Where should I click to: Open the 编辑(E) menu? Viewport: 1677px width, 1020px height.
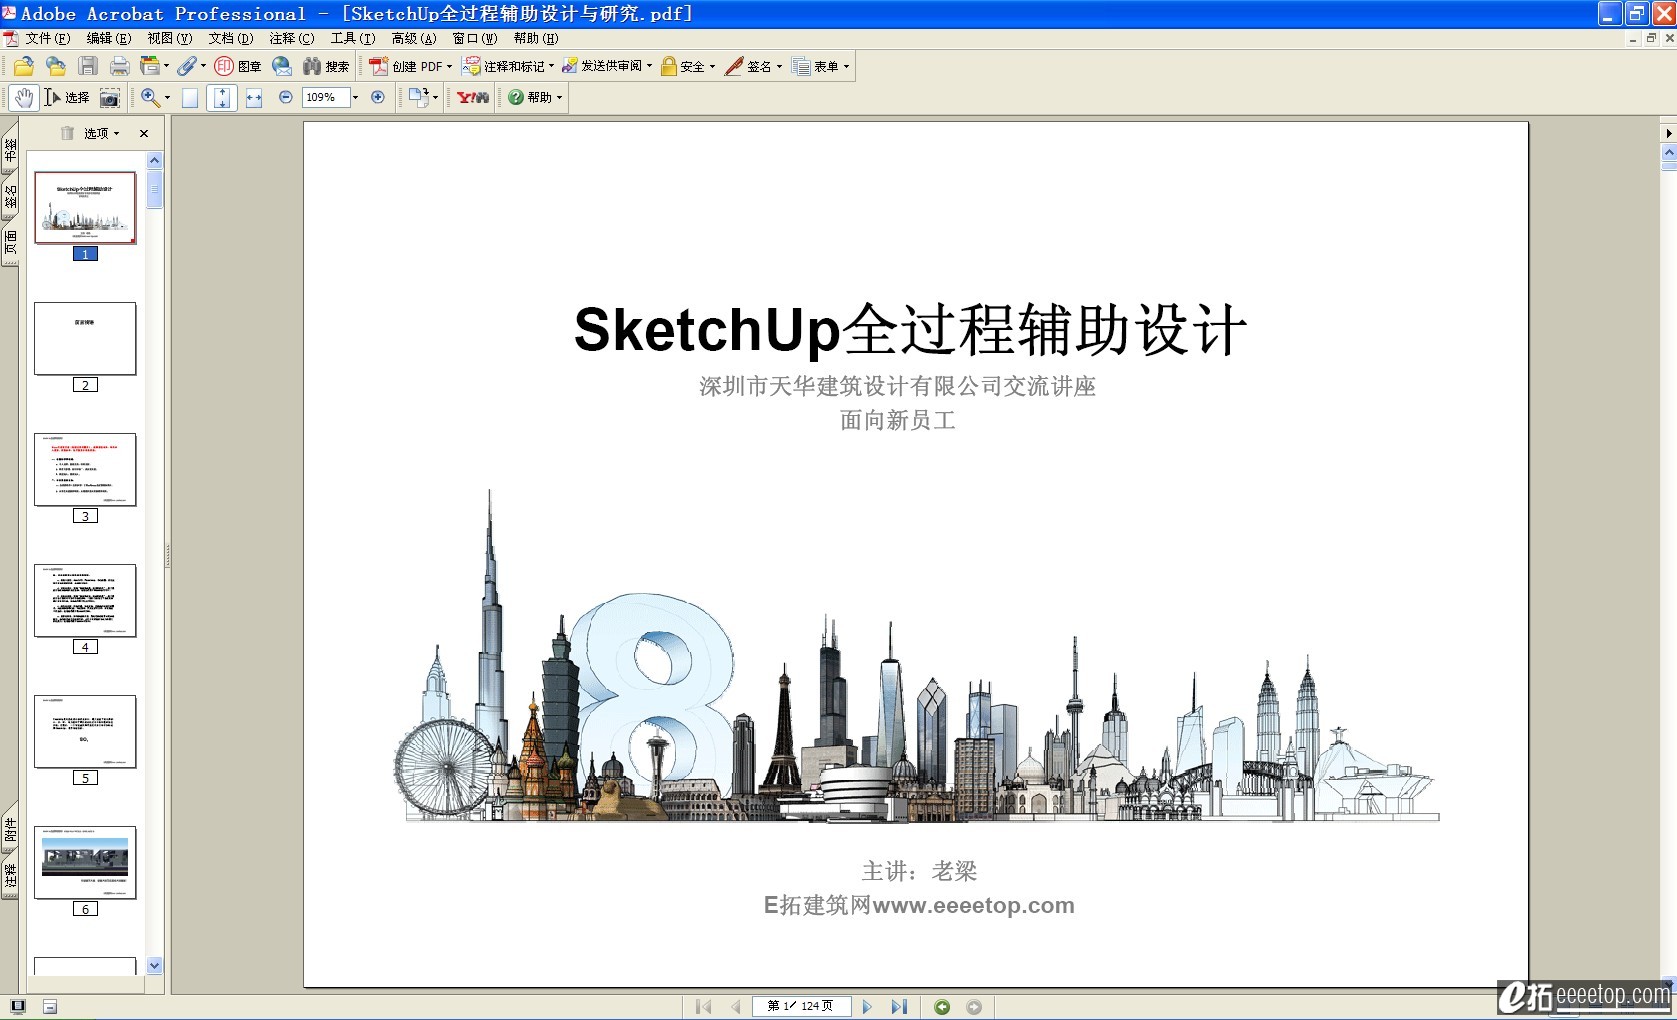109,38
